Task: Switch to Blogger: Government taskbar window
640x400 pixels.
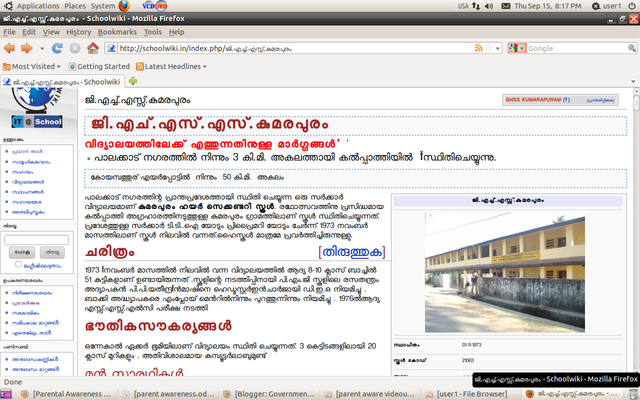Action: pyautogui.click(x=269, y=394)
